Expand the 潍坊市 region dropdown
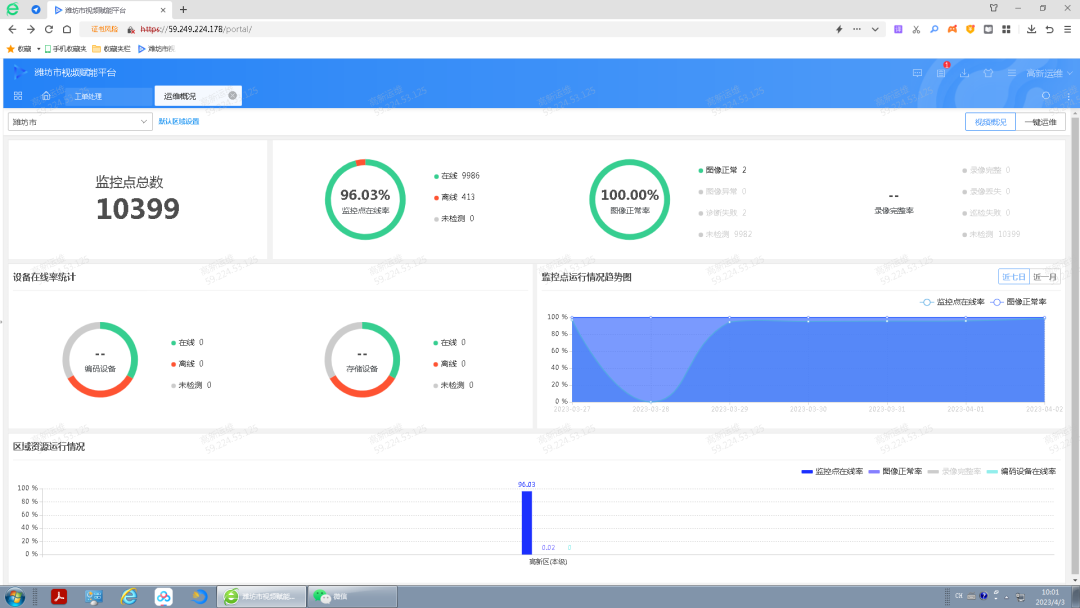Viewport: 1080px width, 608px height. [x=80, y=122]
